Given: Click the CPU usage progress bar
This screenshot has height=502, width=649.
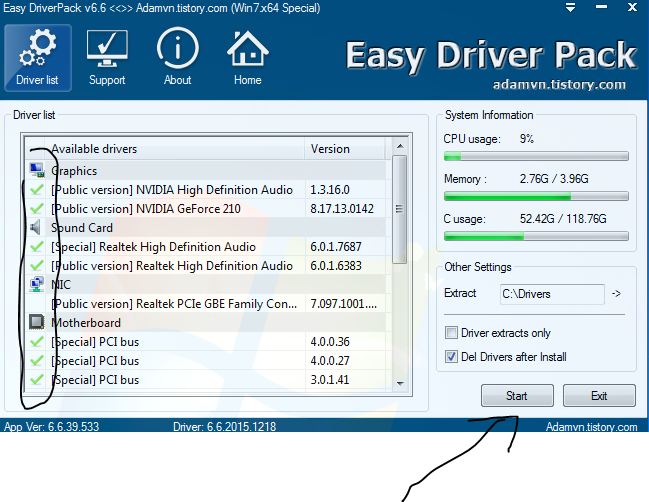Looking at the screenshot, I should point(536,156).
